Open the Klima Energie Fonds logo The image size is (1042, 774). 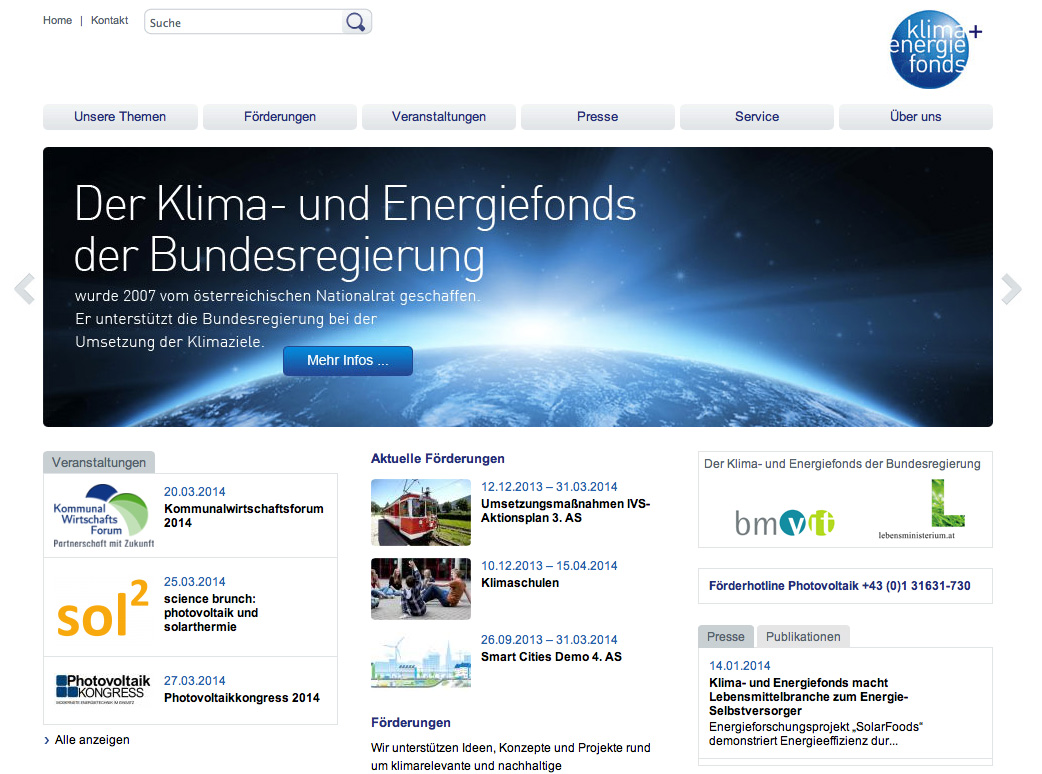[x=935, y=49]
